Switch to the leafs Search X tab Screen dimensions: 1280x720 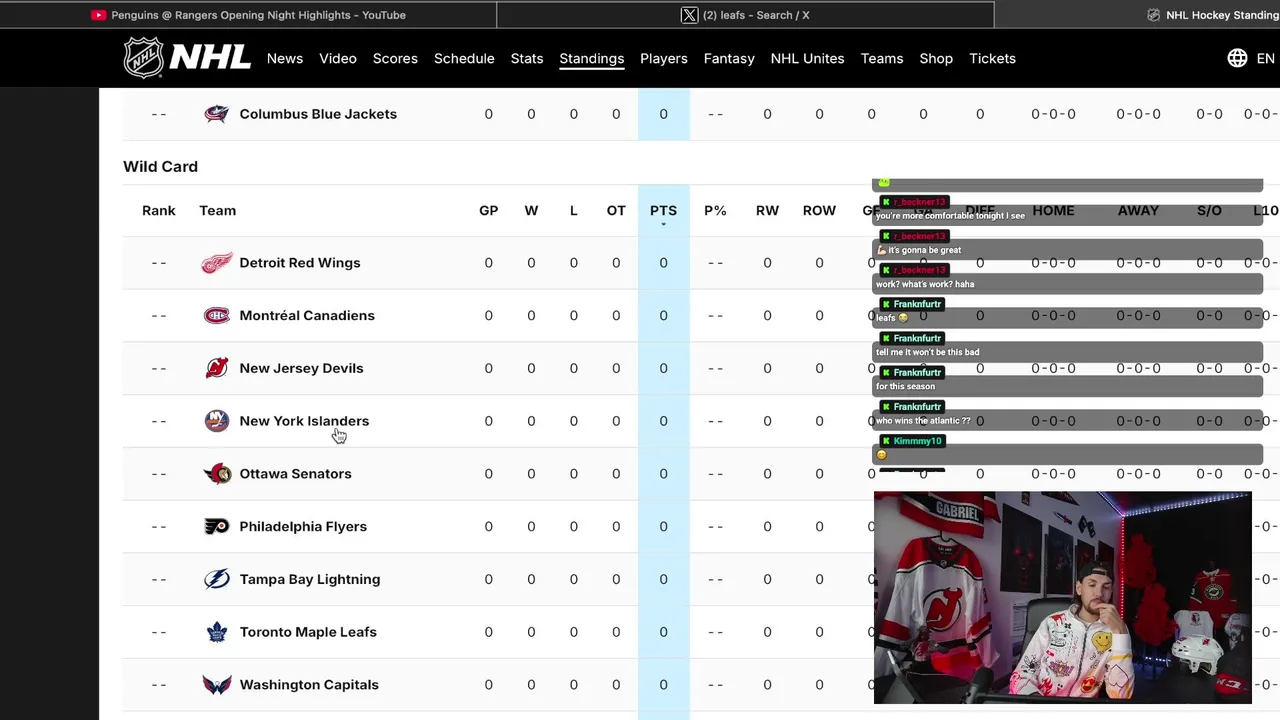tap(745, 15)
